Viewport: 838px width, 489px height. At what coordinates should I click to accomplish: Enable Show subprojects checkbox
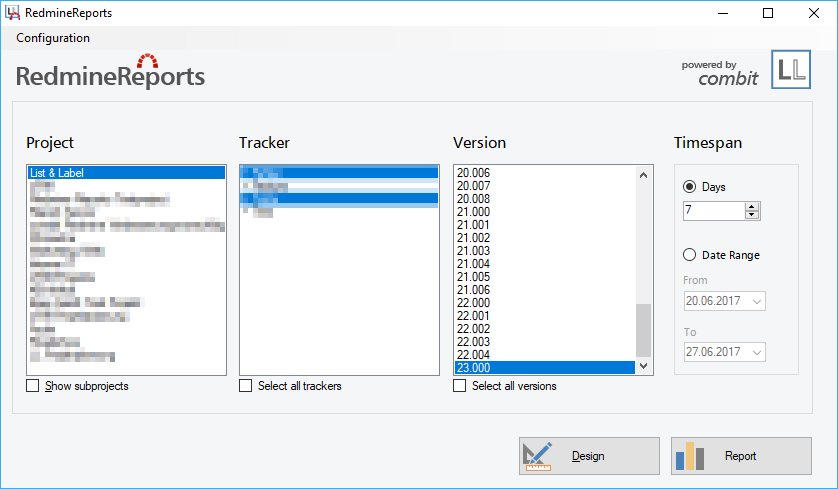(33, 386)
